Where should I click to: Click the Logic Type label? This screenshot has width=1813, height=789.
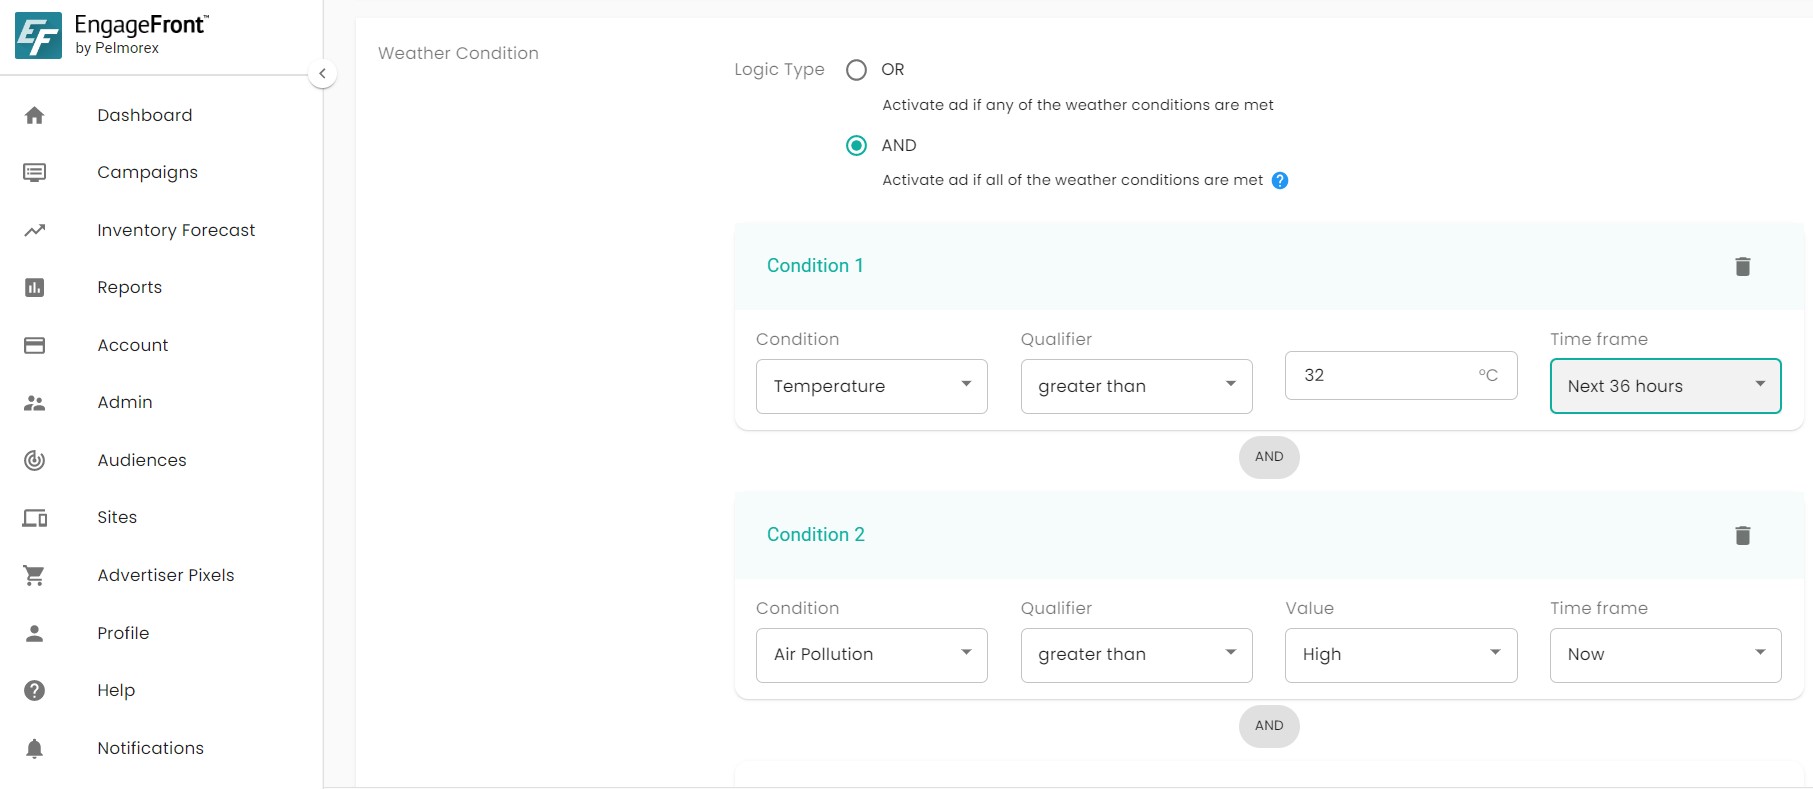[779, 70]
